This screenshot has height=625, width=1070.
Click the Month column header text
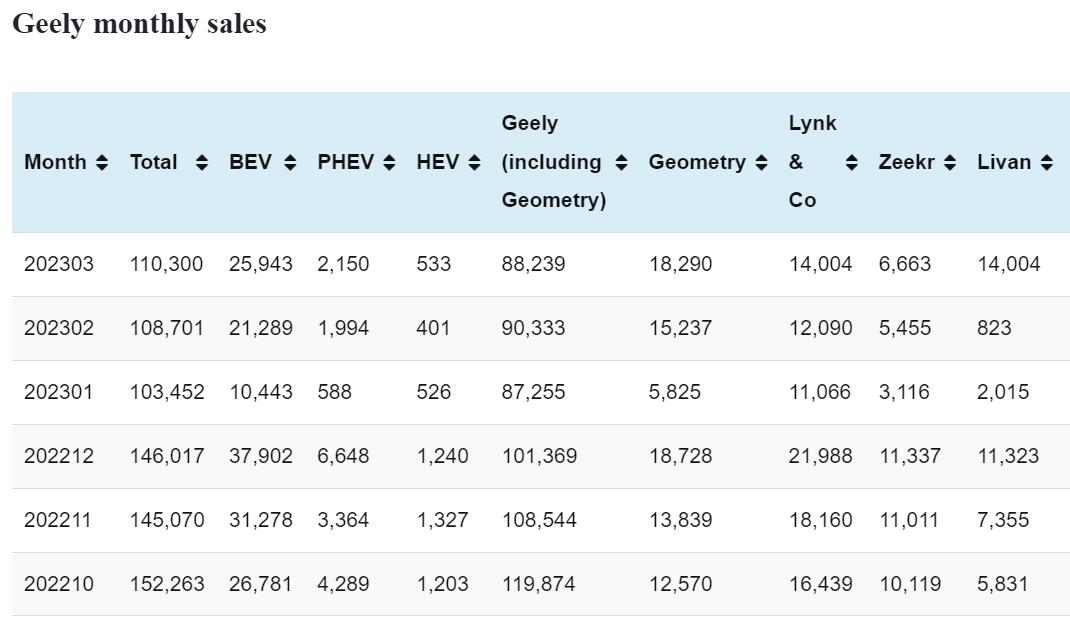coord(55,162)
